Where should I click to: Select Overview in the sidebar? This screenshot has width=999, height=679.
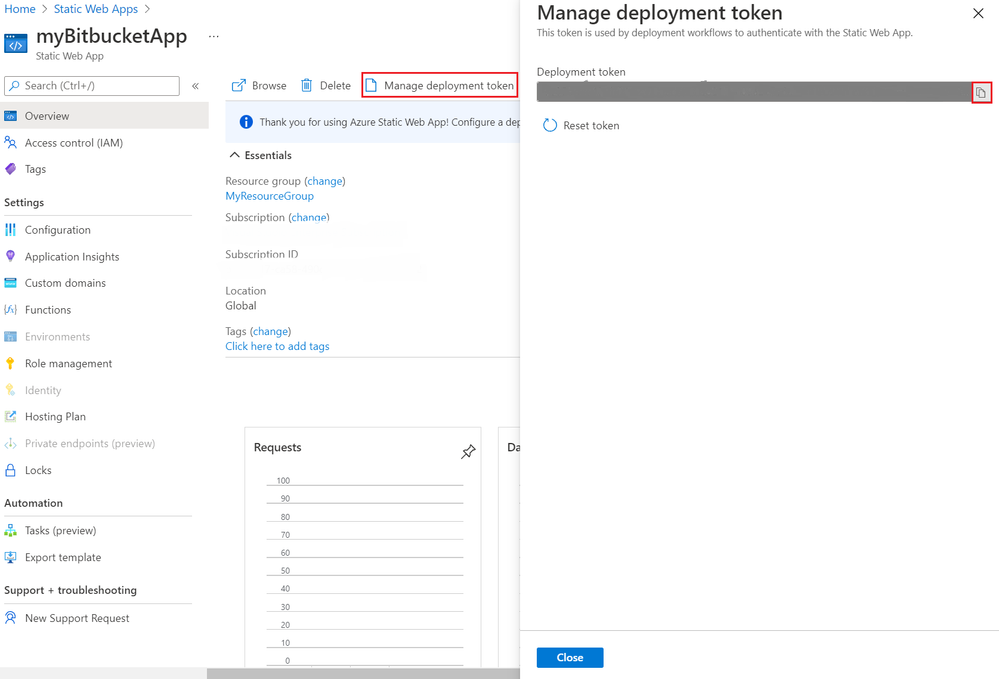point(104,116)
